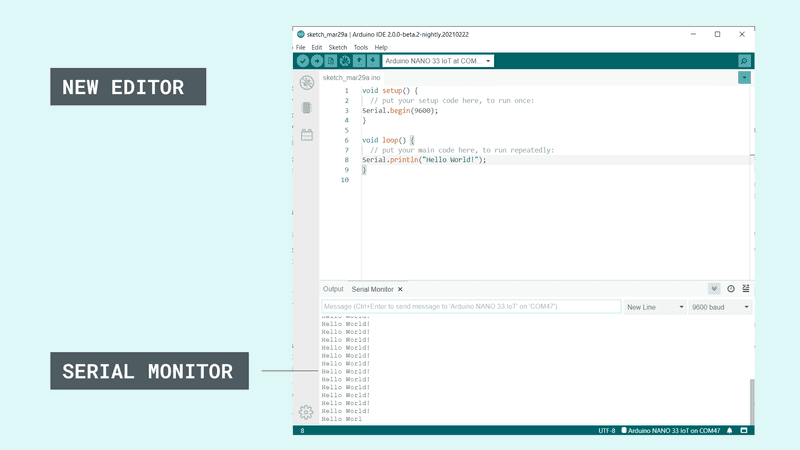800x450 pixels.
Task: Click the Arduino logo in title bar
Action: [x=301, y=34]
